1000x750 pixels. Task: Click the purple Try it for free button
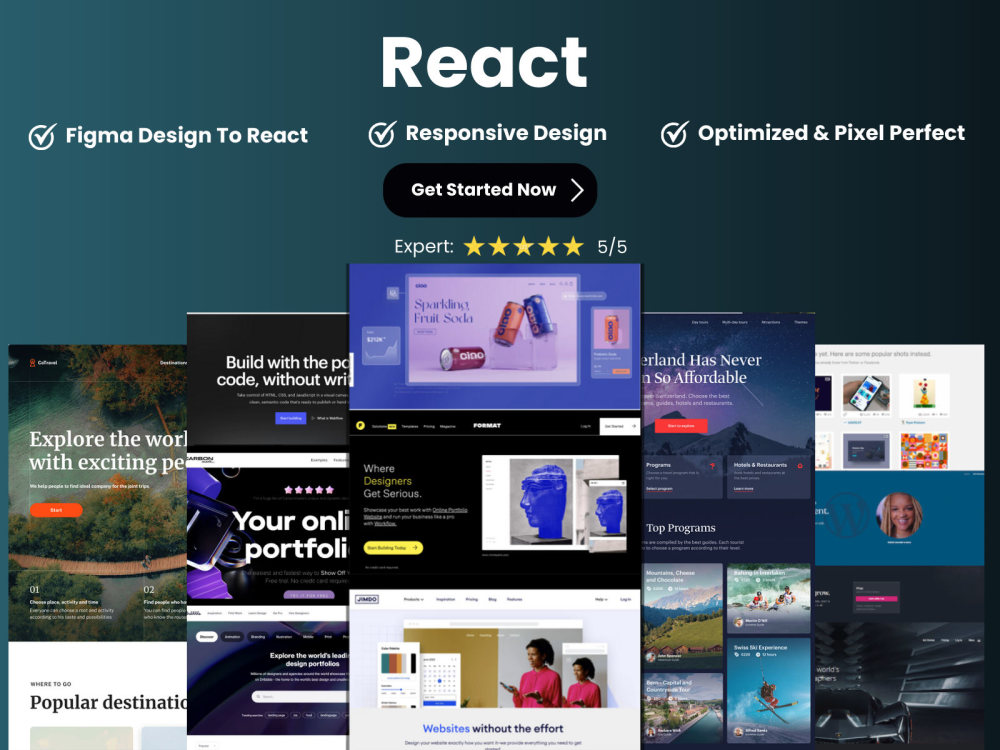309,594
